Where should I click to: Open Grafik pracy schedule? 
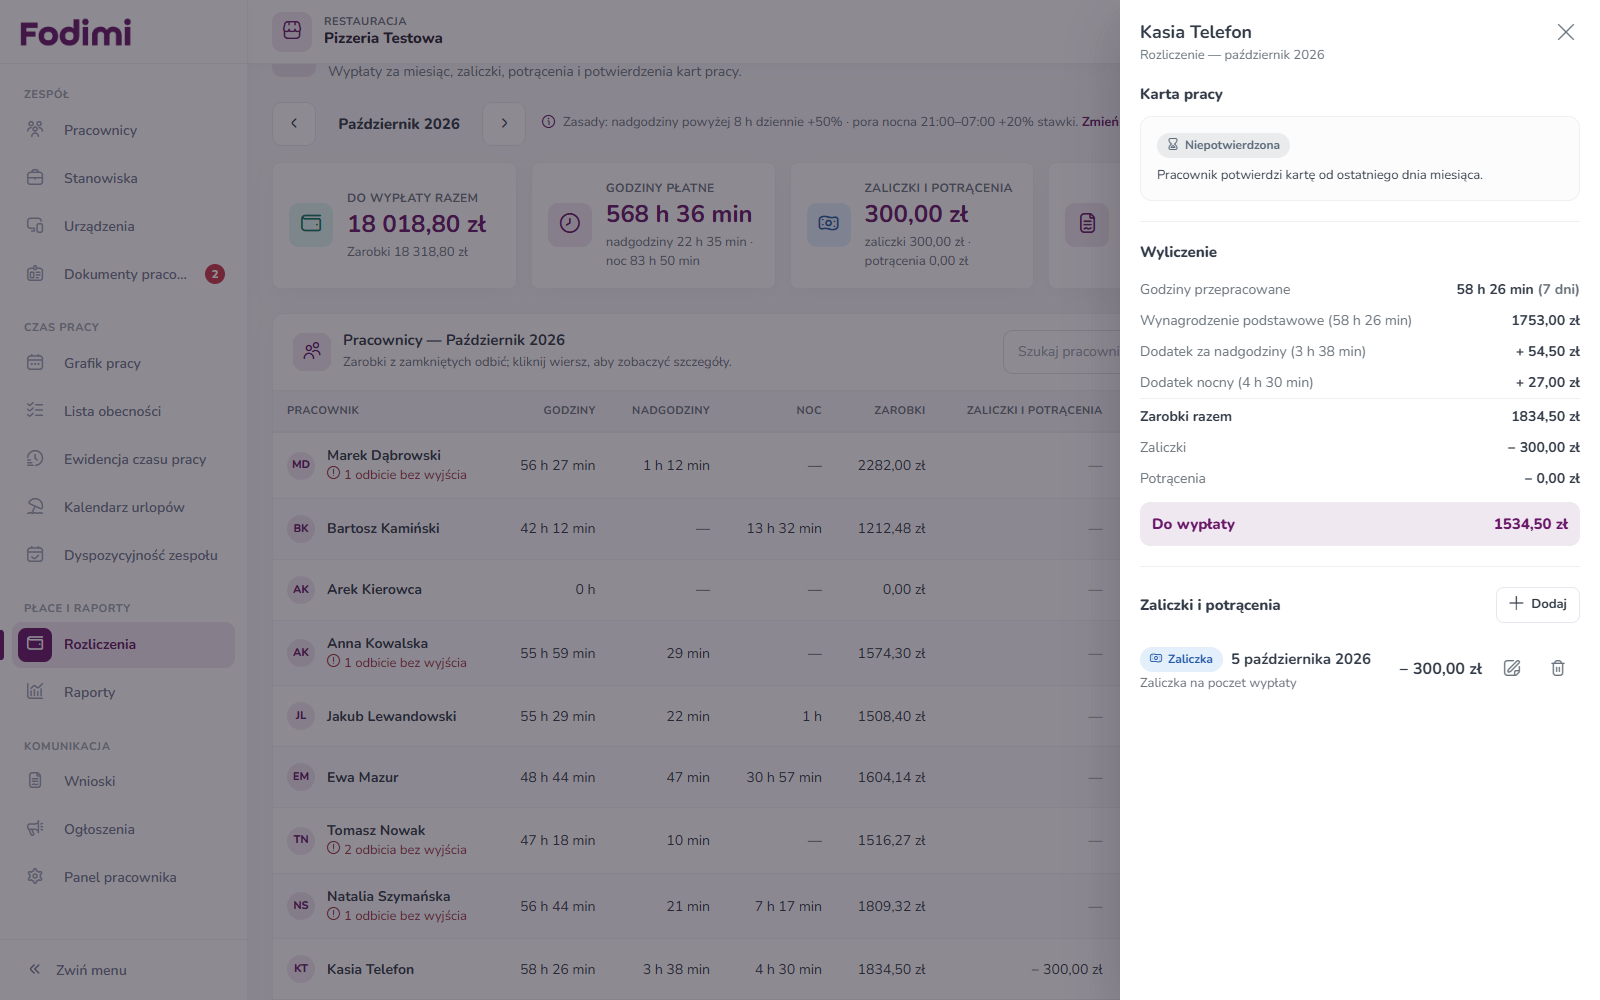124,363
